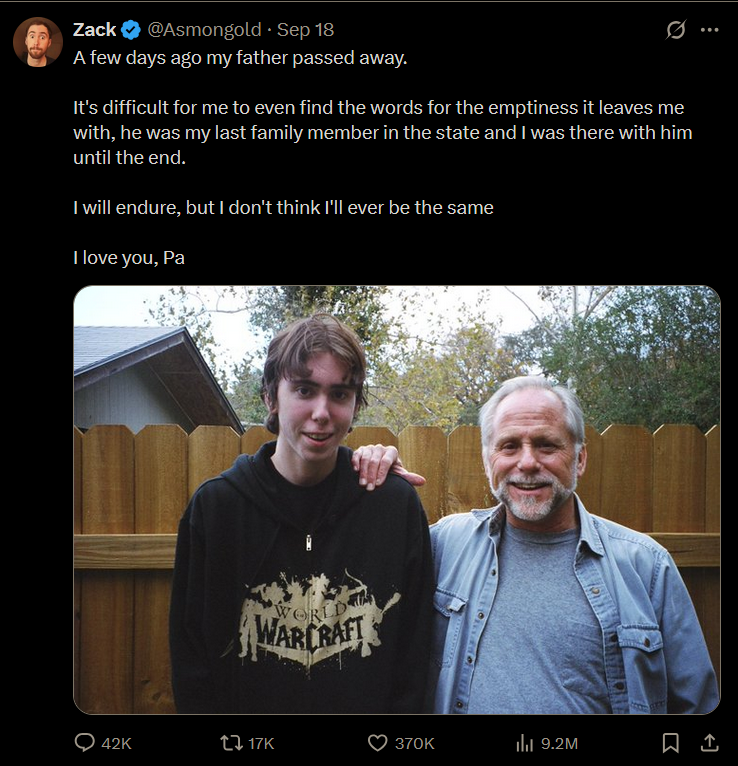Bookmark this post
This screenshot has width=738, height=766.
671,743
